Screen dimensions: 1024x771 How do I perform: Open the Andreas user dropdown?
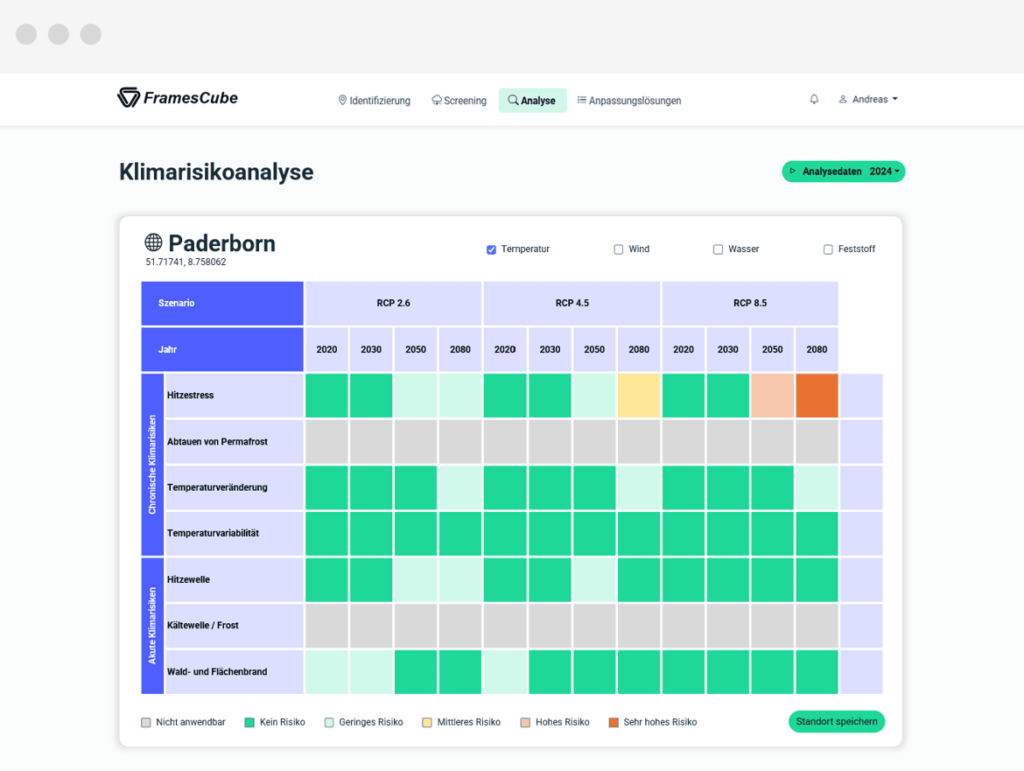(869, 99)
